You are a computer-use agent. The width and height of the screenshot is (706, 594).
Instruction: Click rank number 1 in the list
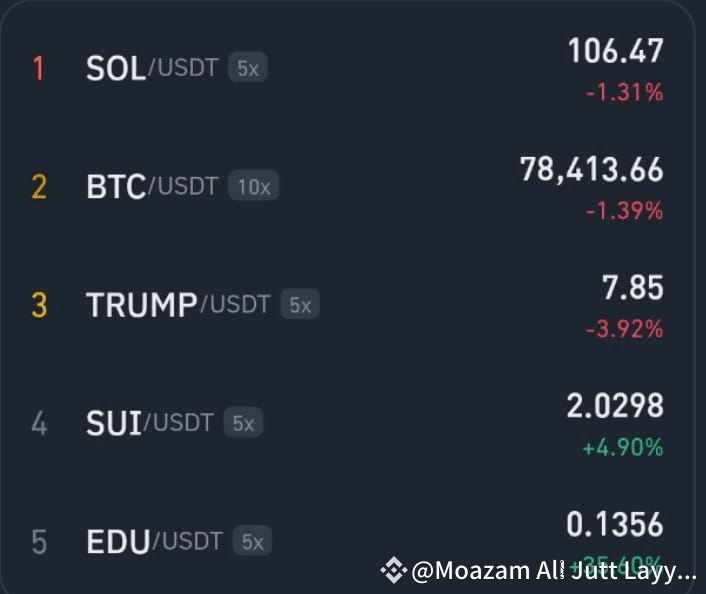click(39, 68)
